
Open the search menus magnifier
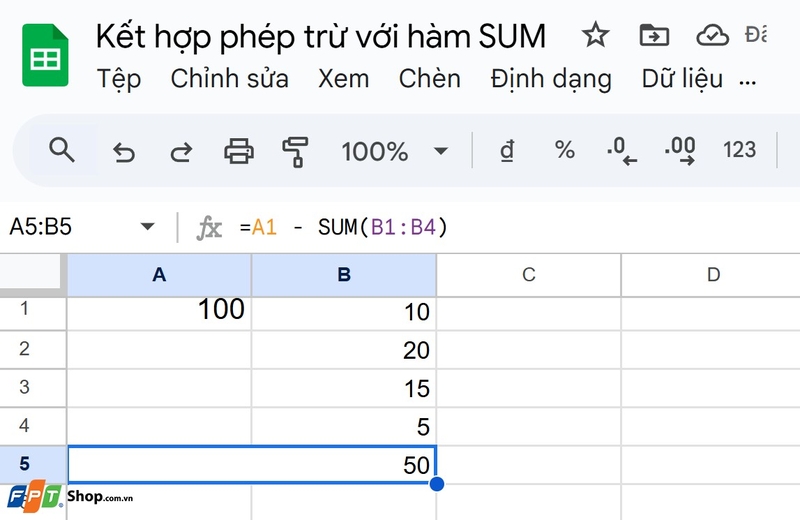click(62, 150)
